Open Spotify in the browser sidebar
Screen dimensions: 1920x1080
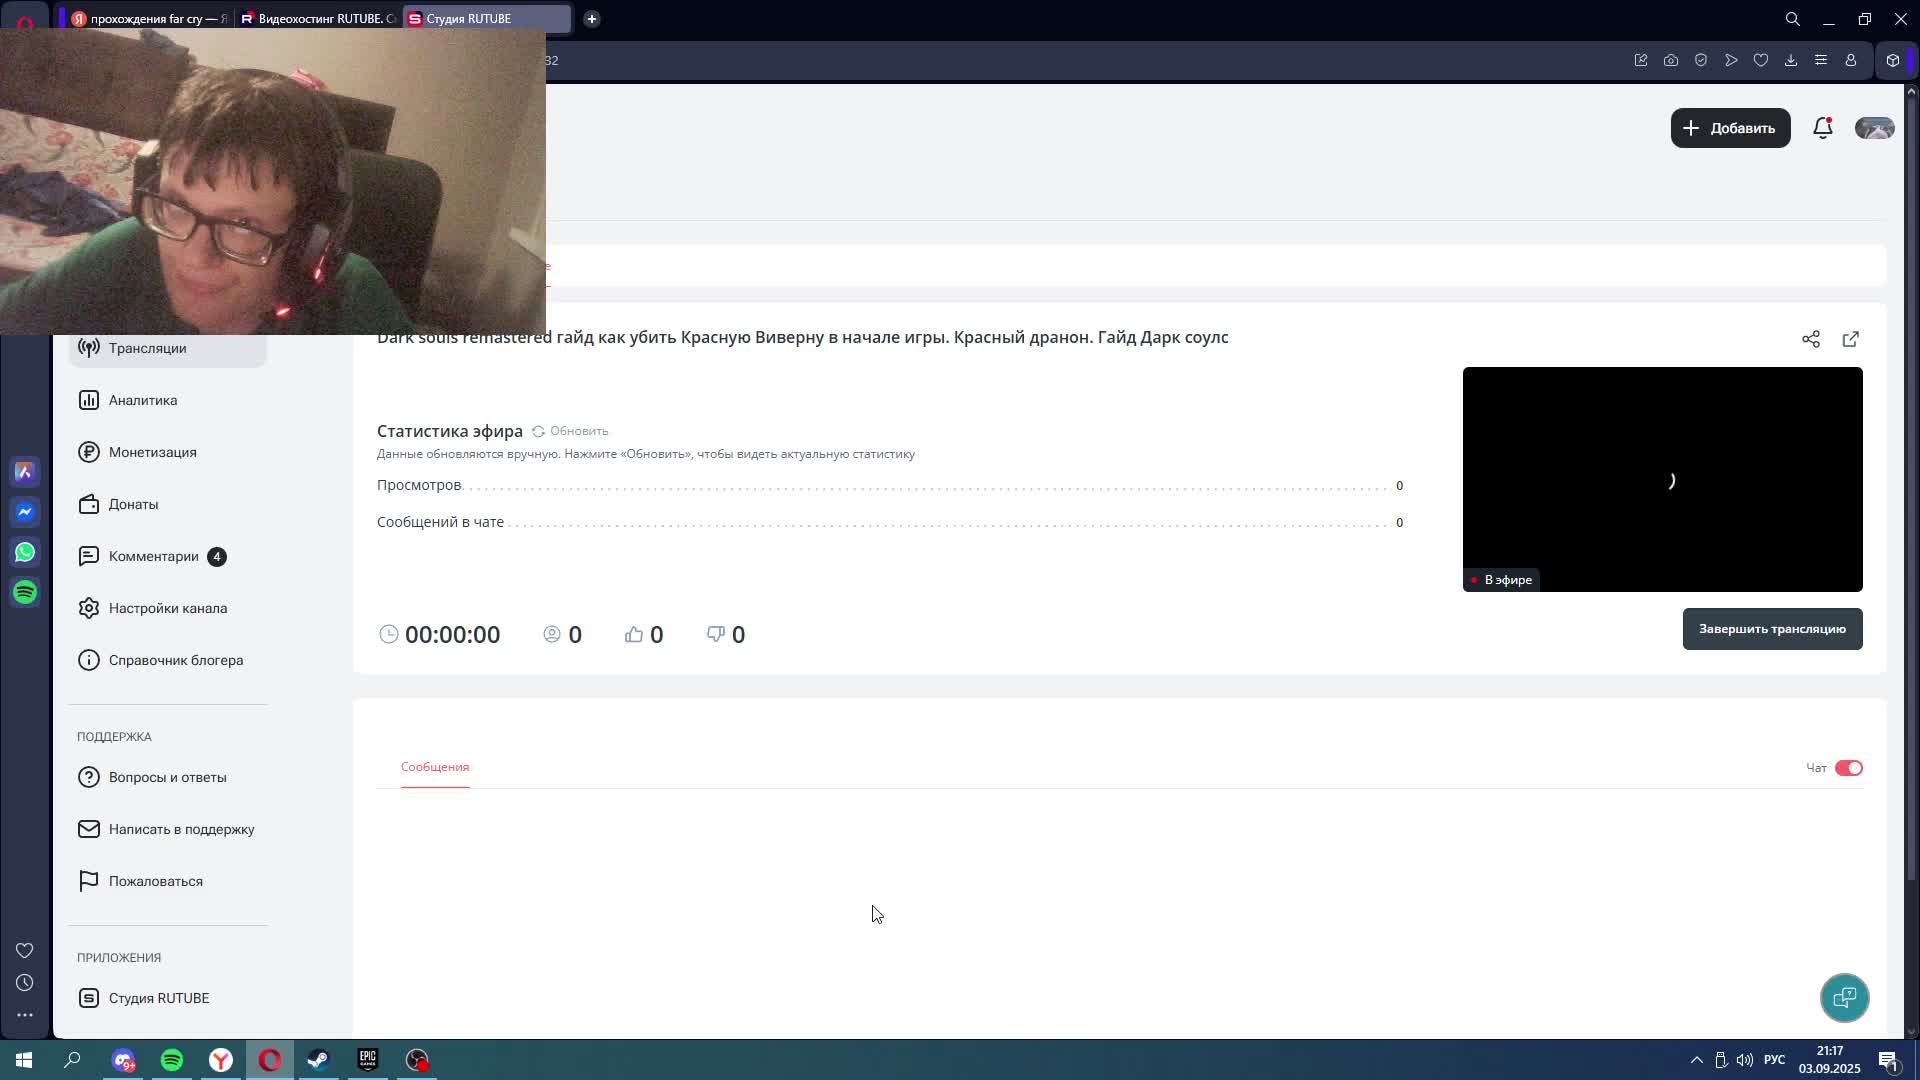point(25,592)
